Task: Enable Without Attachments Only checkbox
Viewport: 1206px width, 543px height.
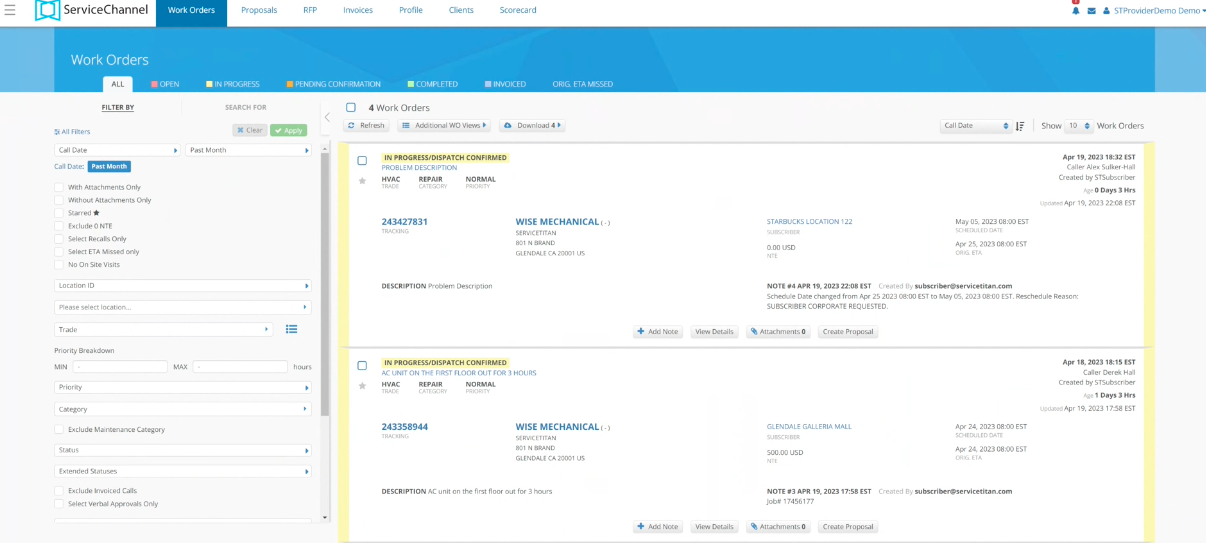Action: click(x=59, y=200)
